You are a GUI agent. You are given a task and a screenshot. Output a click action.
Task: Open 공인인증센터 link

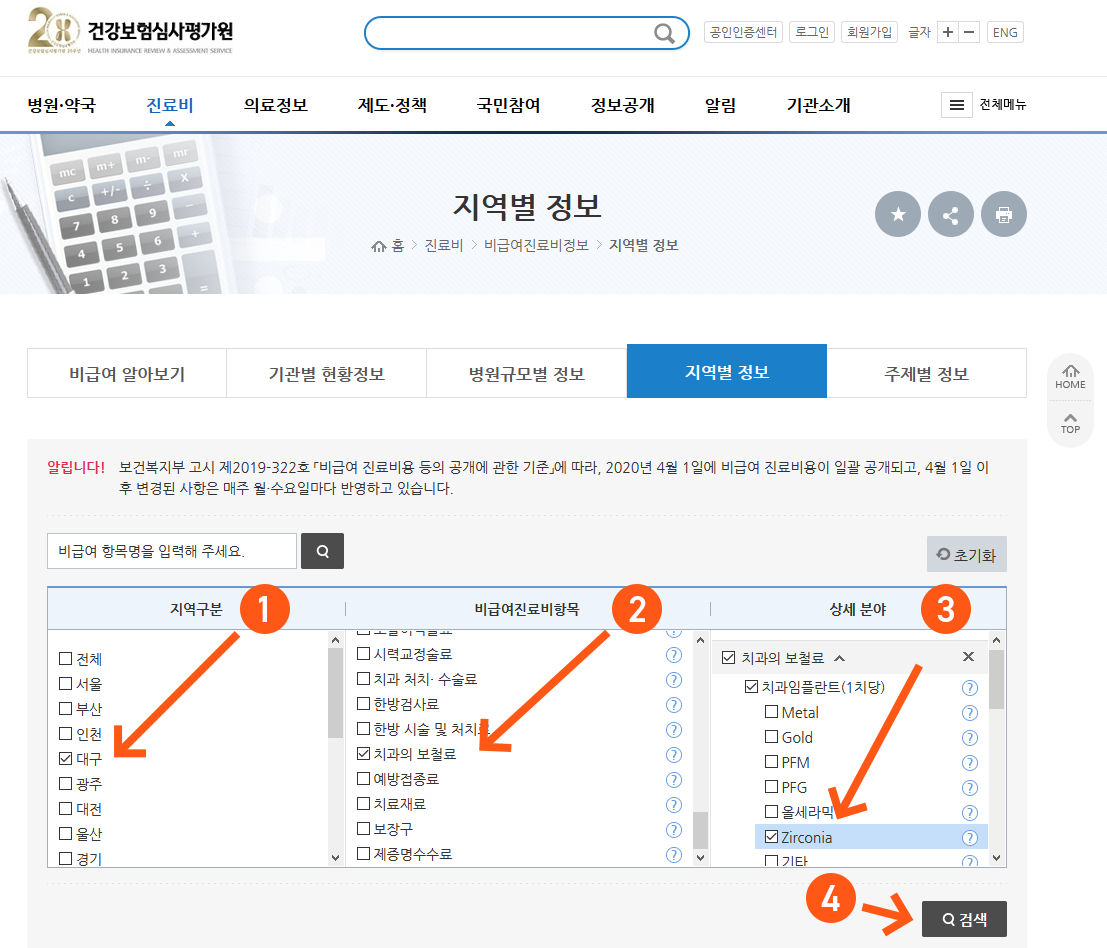coord(743,32)
